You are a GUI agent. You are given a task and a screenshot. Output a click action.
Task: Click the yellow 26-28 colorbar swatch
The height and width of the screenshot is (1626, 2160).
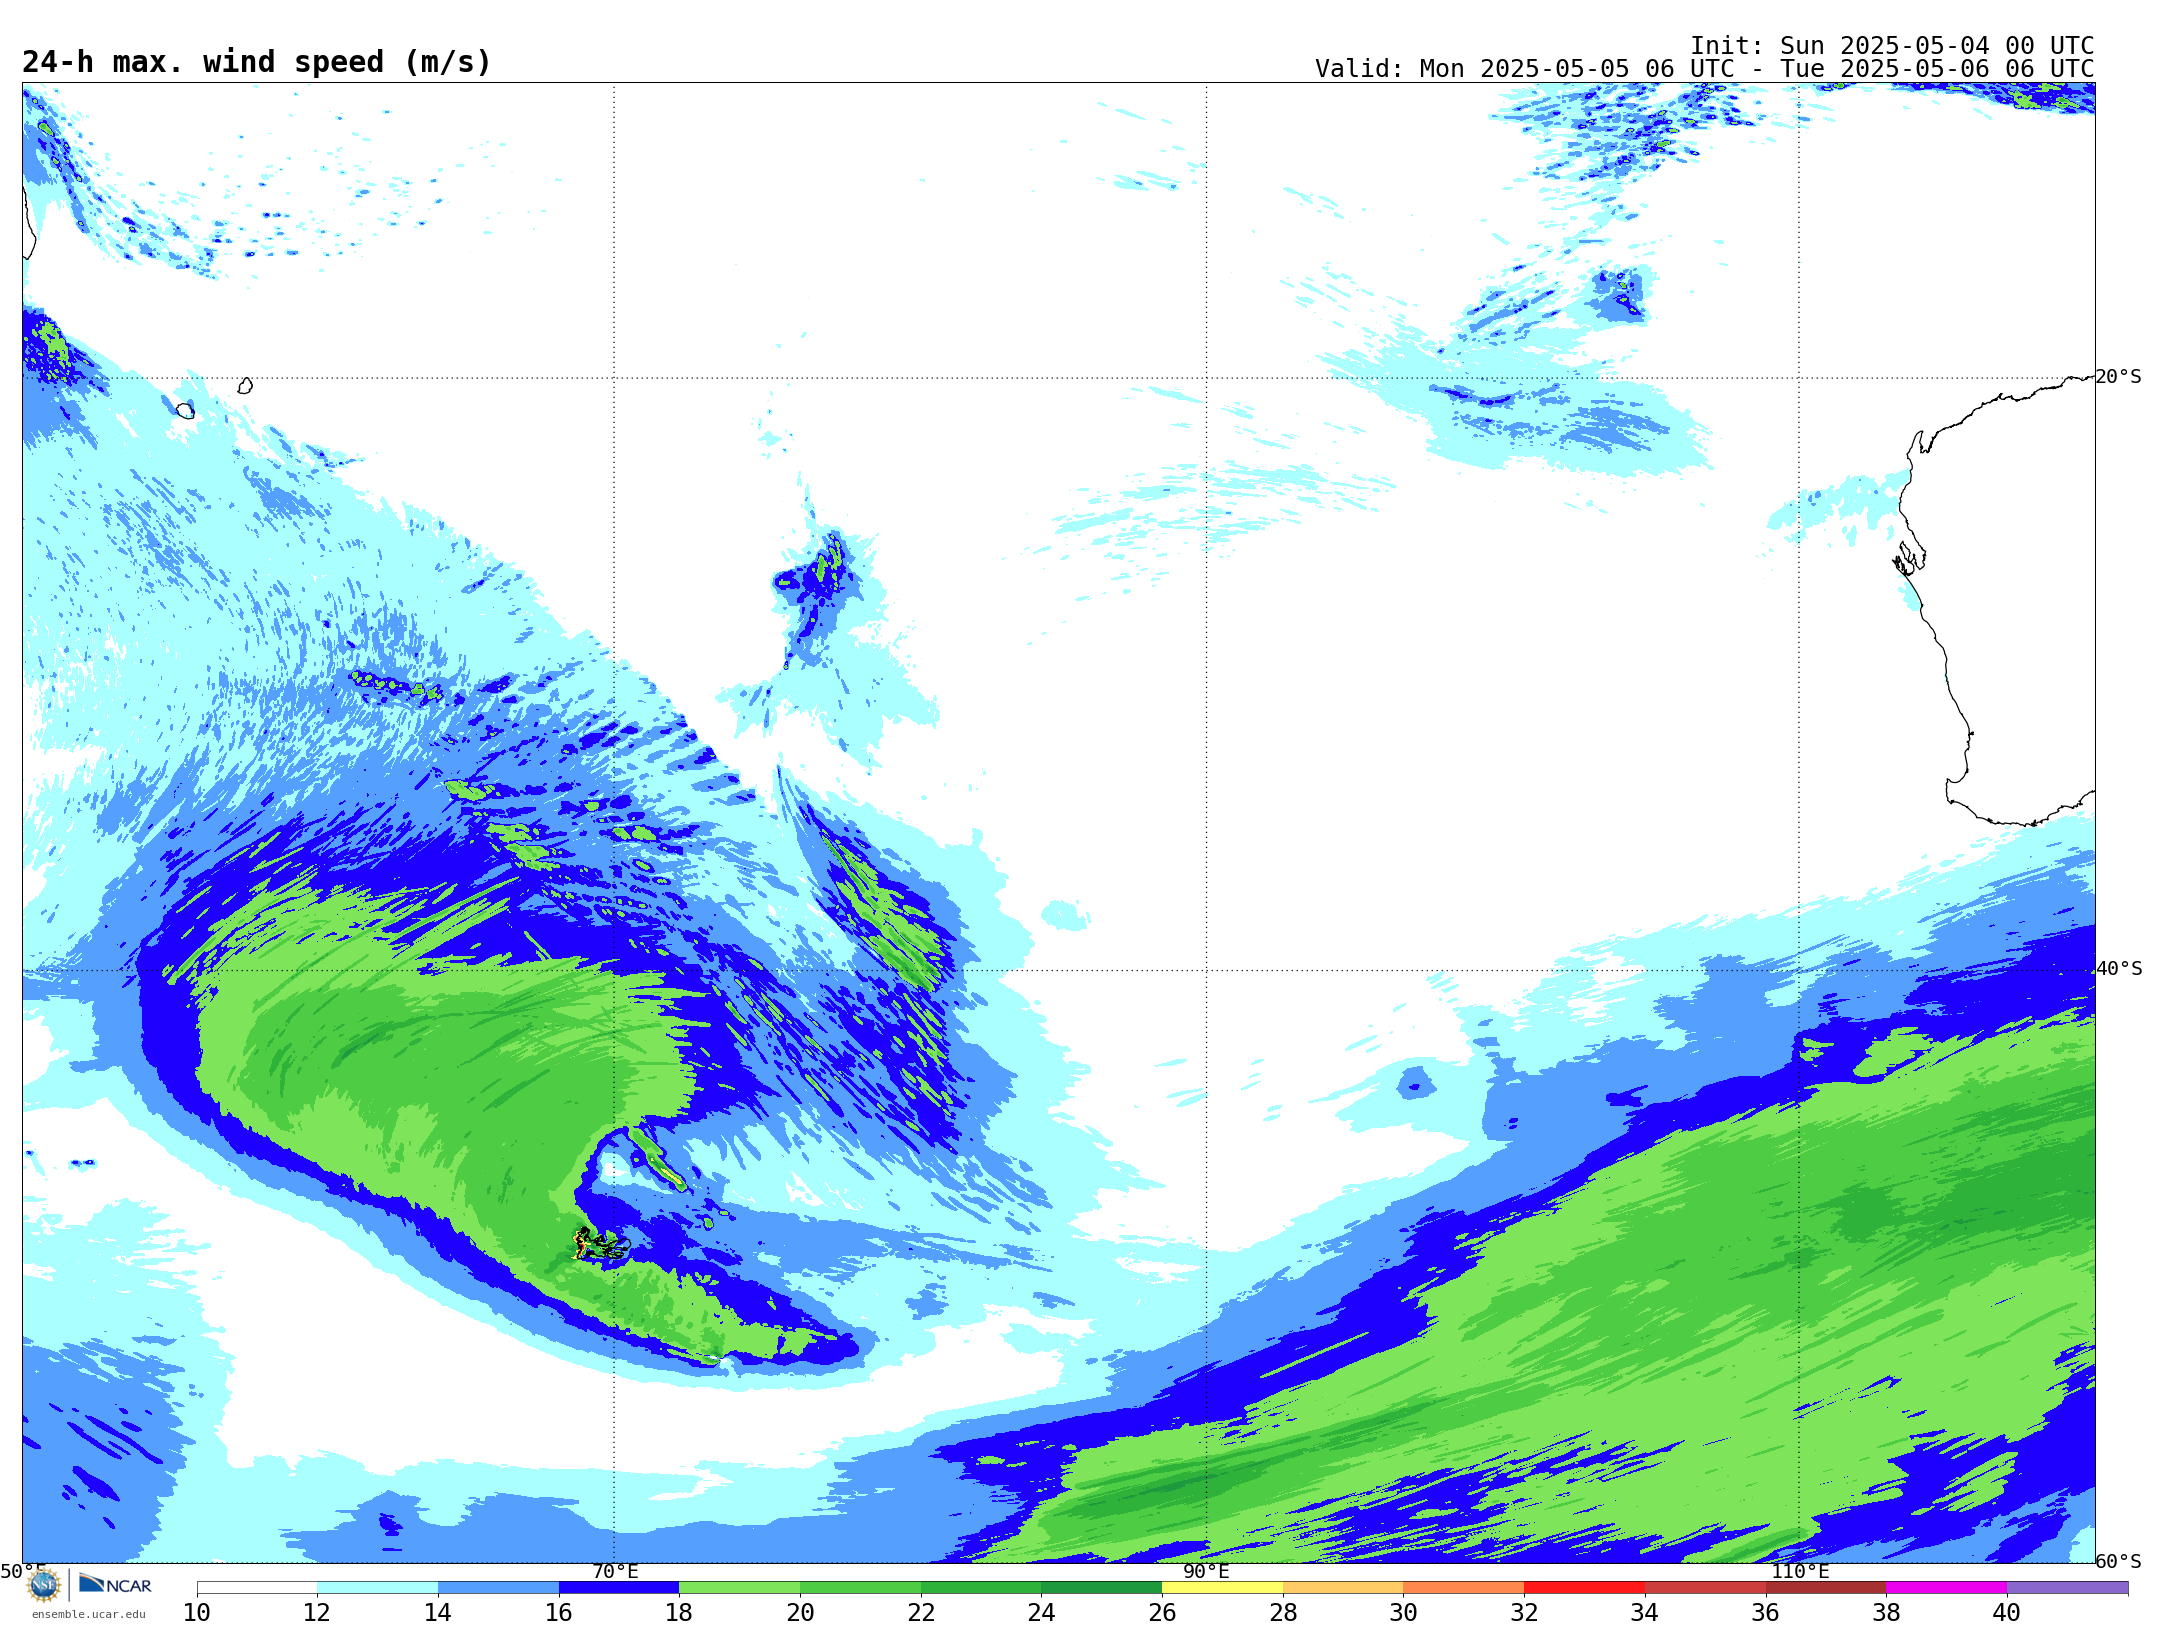click(x=1222, y=1588)
